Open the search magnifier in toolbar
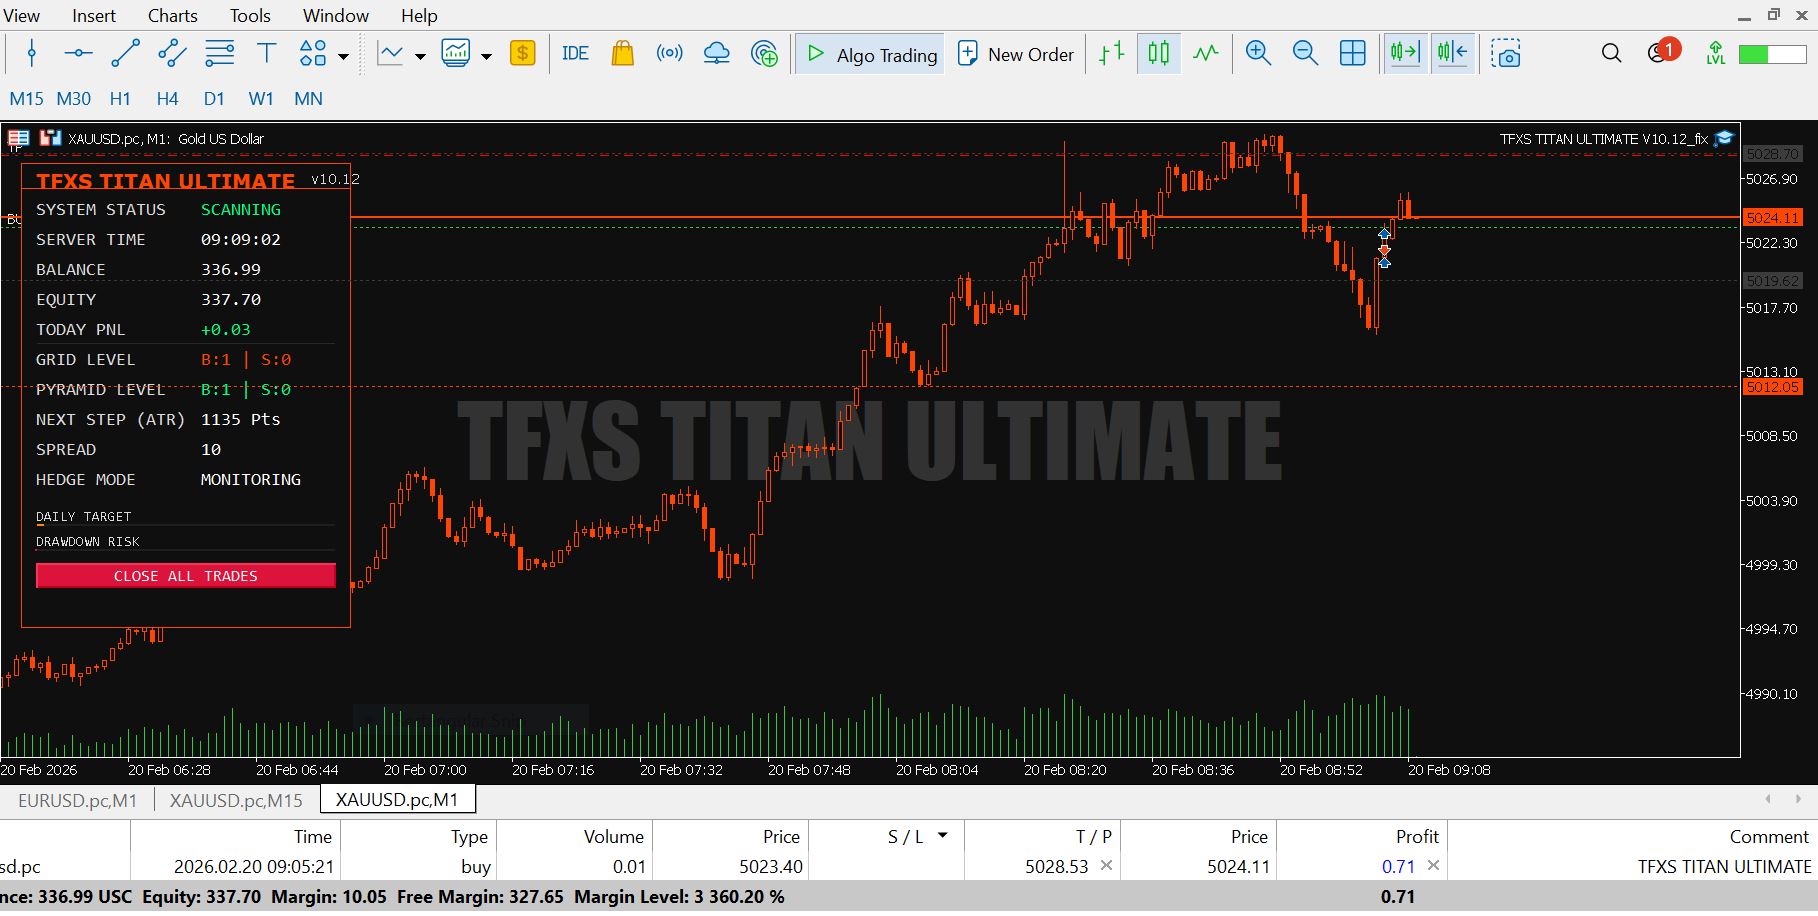 [1611, 54]
